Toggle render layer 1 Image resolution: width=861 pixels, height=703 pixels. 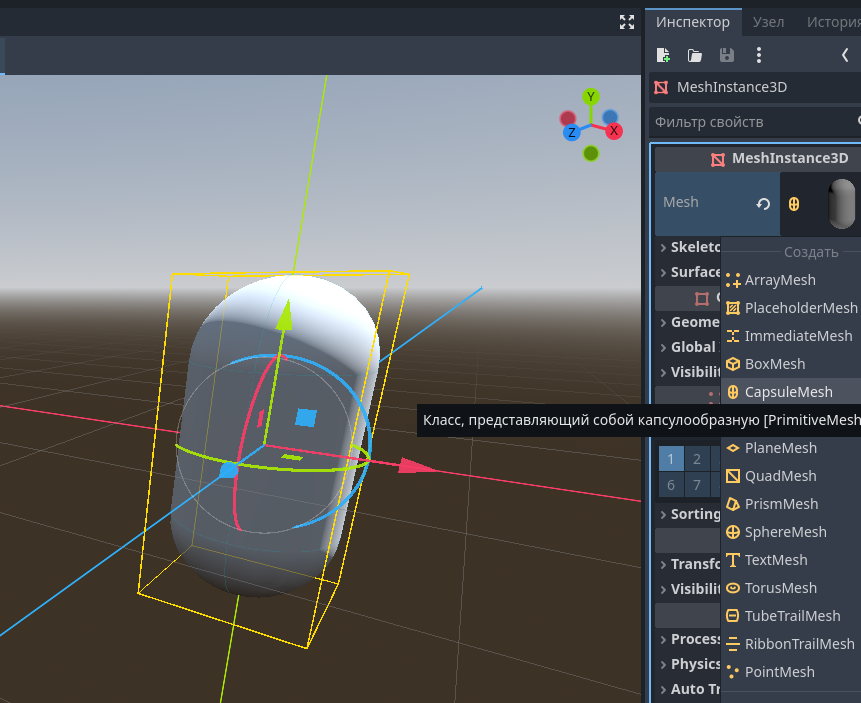pos(671,459)
